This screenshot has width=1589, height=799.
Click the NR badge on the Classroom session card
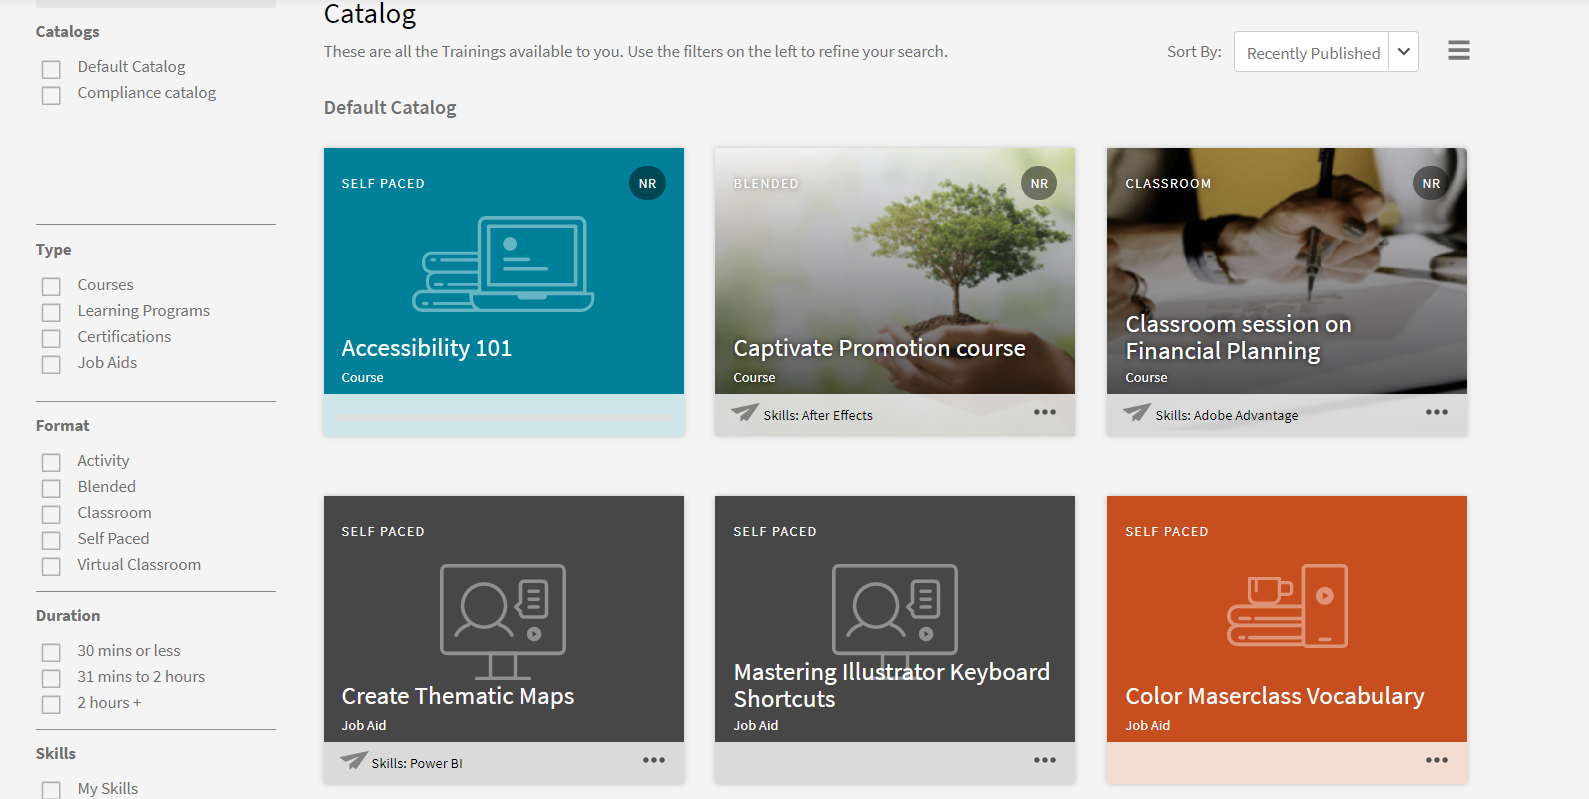1432,184
